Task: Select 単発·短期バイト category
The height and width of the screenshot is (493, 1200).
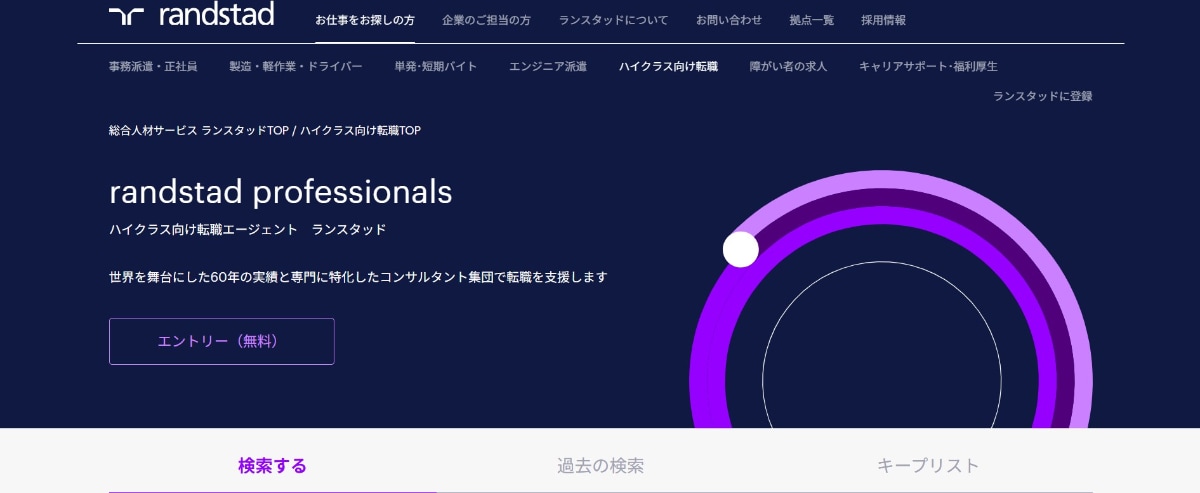Action: [436, 67]
